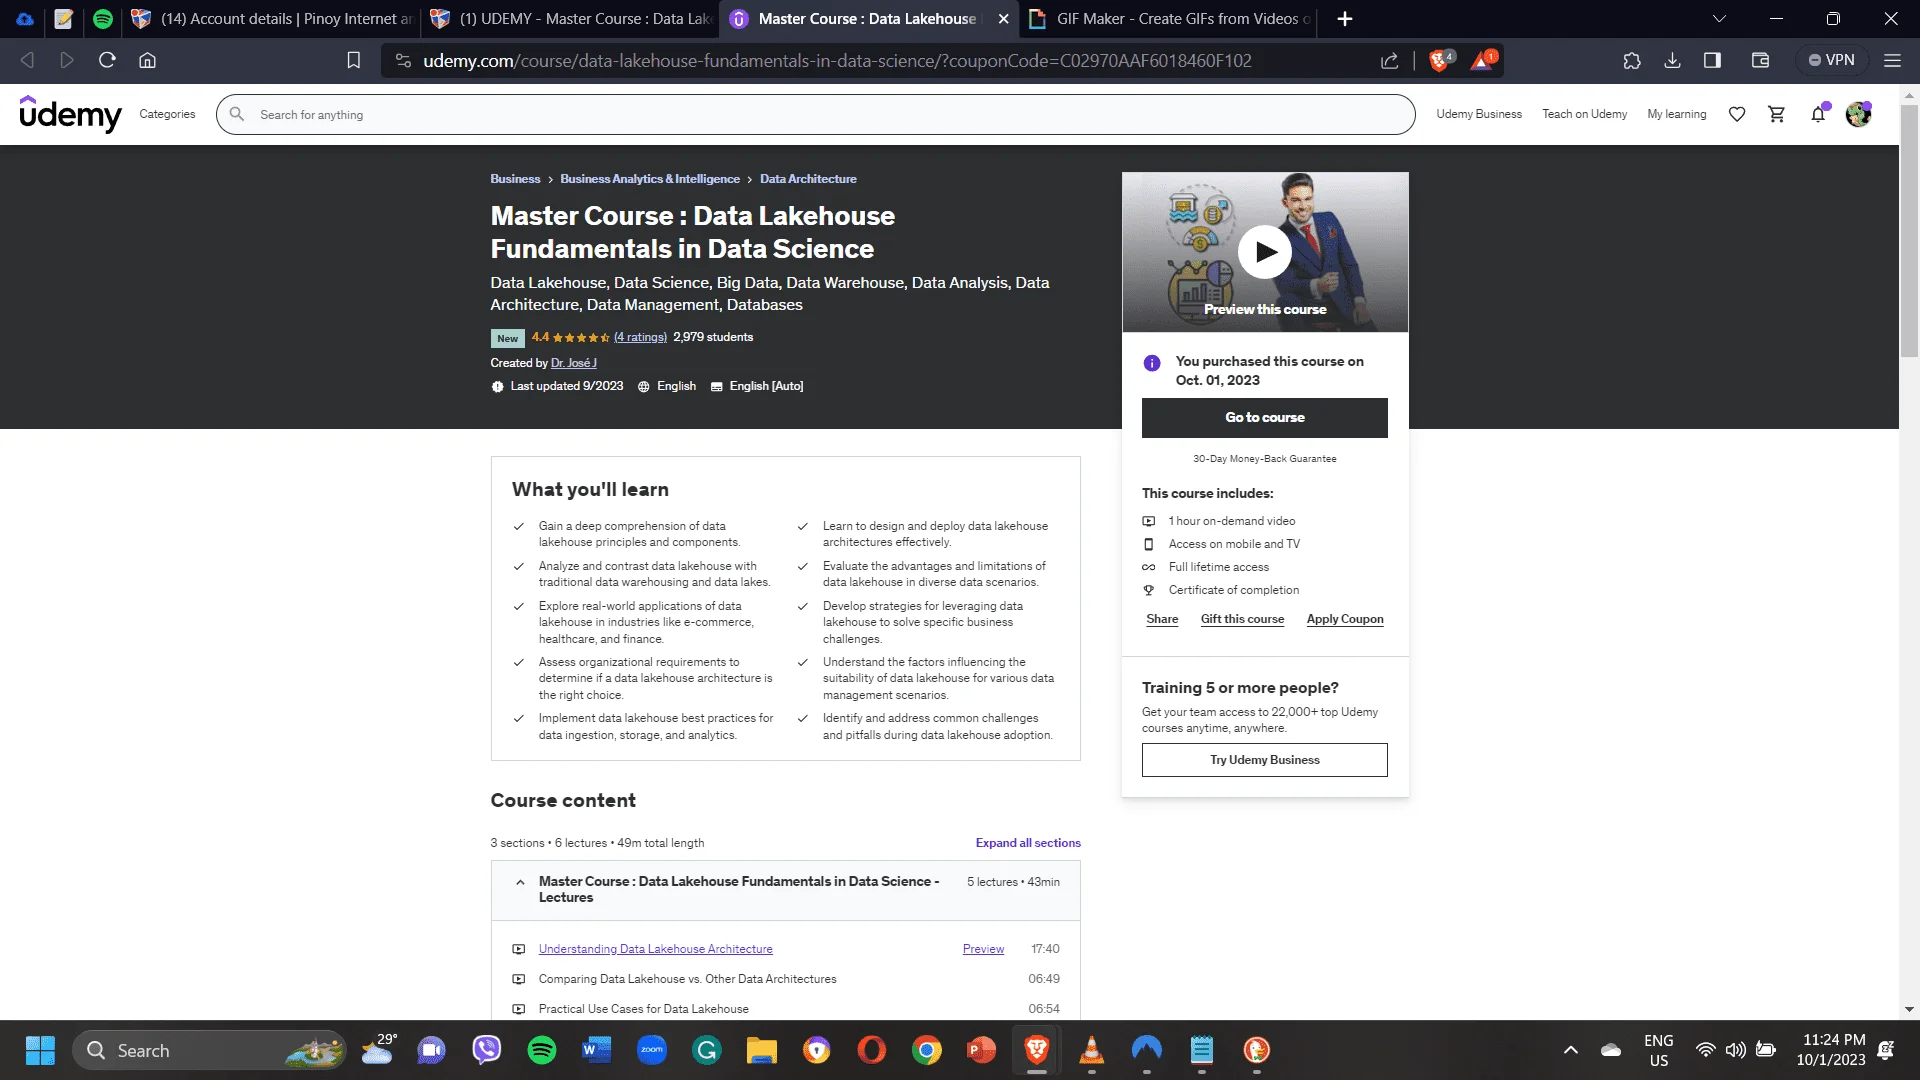1920x1080 pixels.
Task: Go forward using the browser forward arrow
Action: pyautogui.click(x=67, y=60)
